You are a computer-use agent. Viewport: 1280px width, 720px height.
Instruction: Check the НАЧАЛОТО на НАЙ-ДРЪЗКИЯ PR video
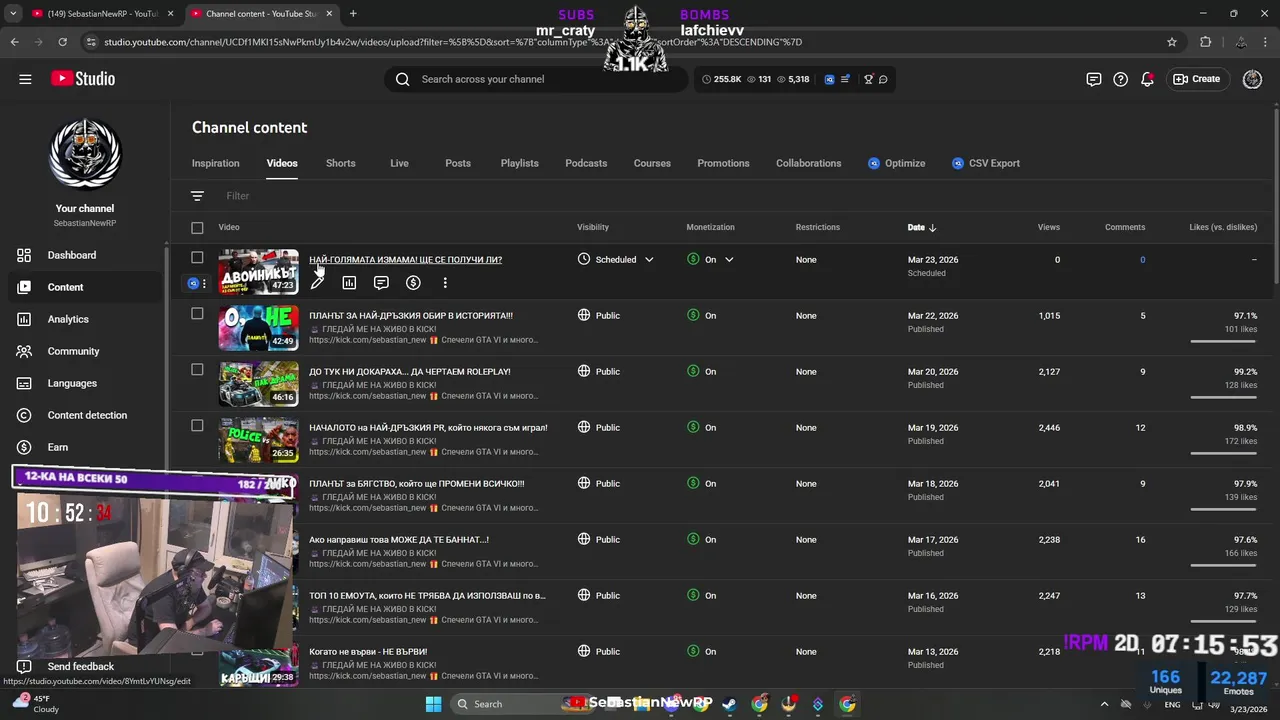[x=197, y=426]
